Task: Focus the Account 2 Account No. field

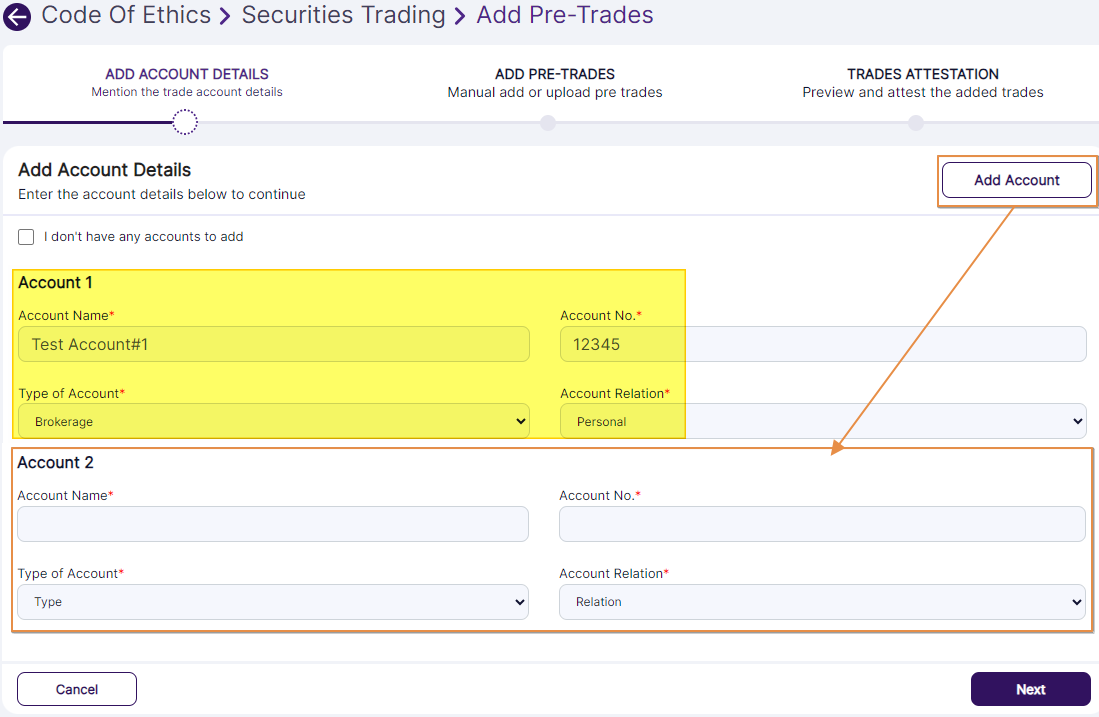Action: (x=822, y=524)
